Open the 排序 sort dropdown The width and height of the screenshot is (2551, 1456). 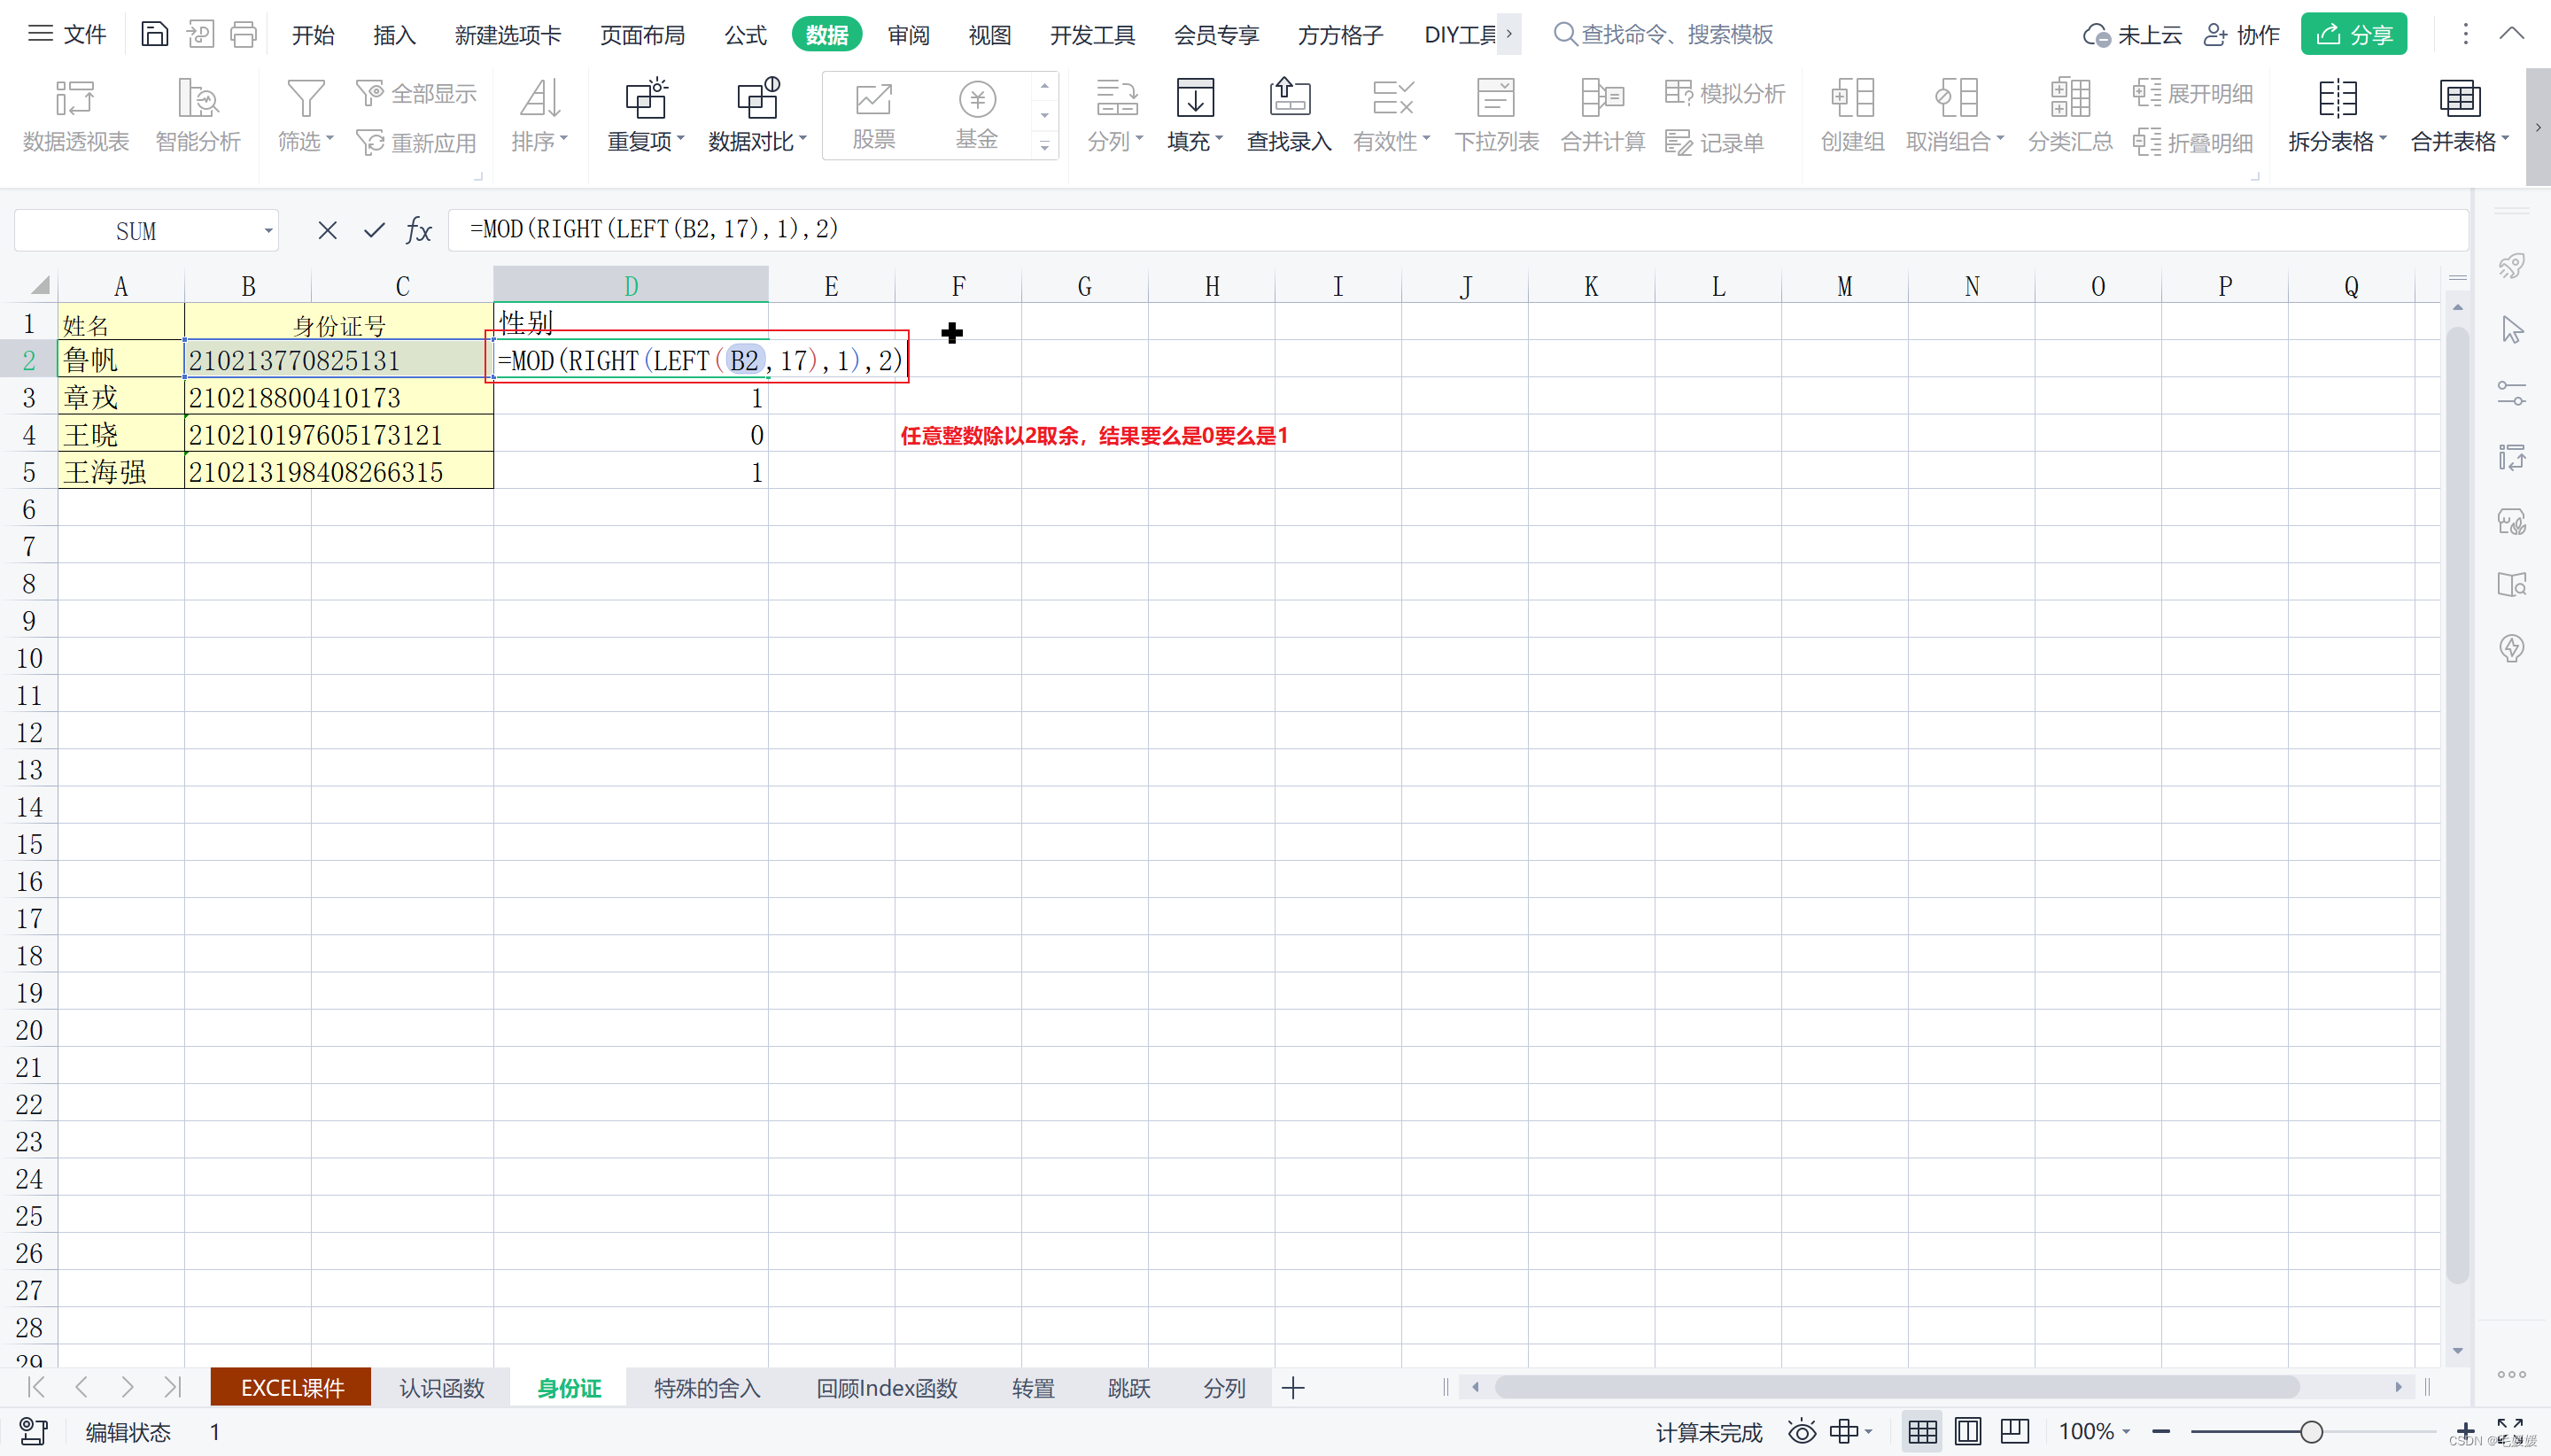(540, 115)
